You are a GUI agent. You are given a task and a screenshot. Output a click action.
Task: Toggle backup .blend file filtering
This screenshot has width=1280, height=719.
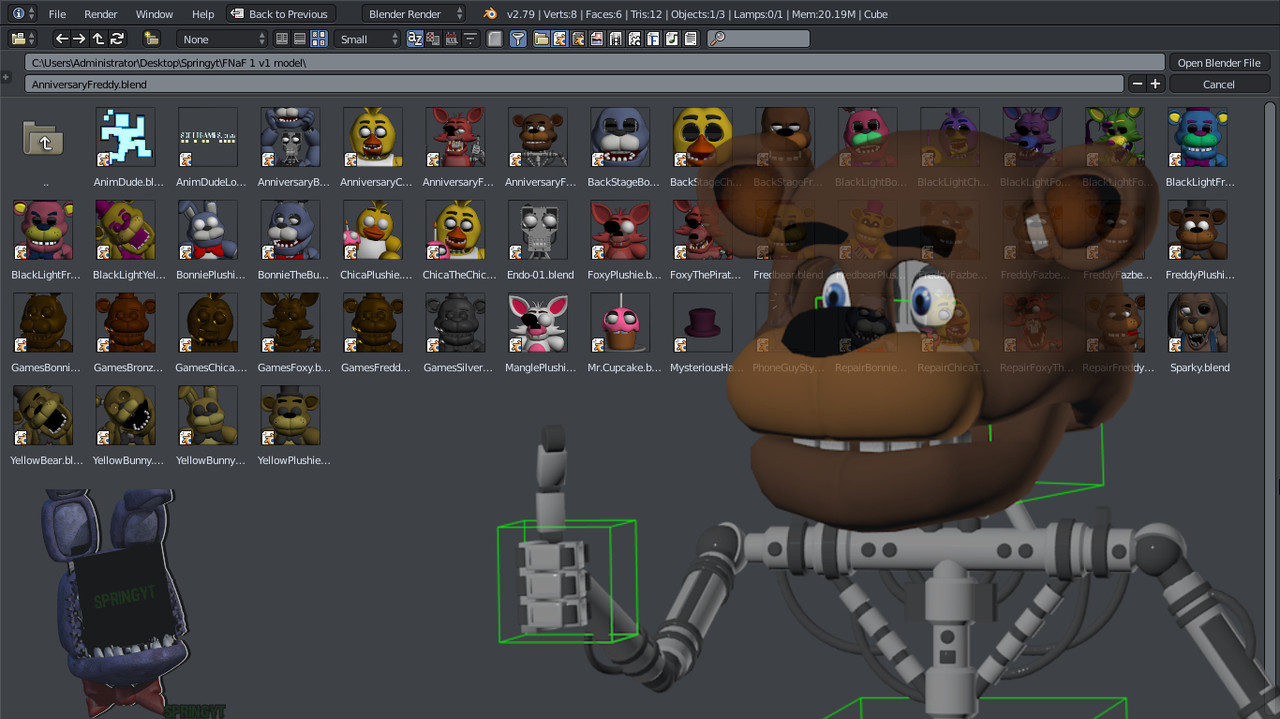point(578,39)
